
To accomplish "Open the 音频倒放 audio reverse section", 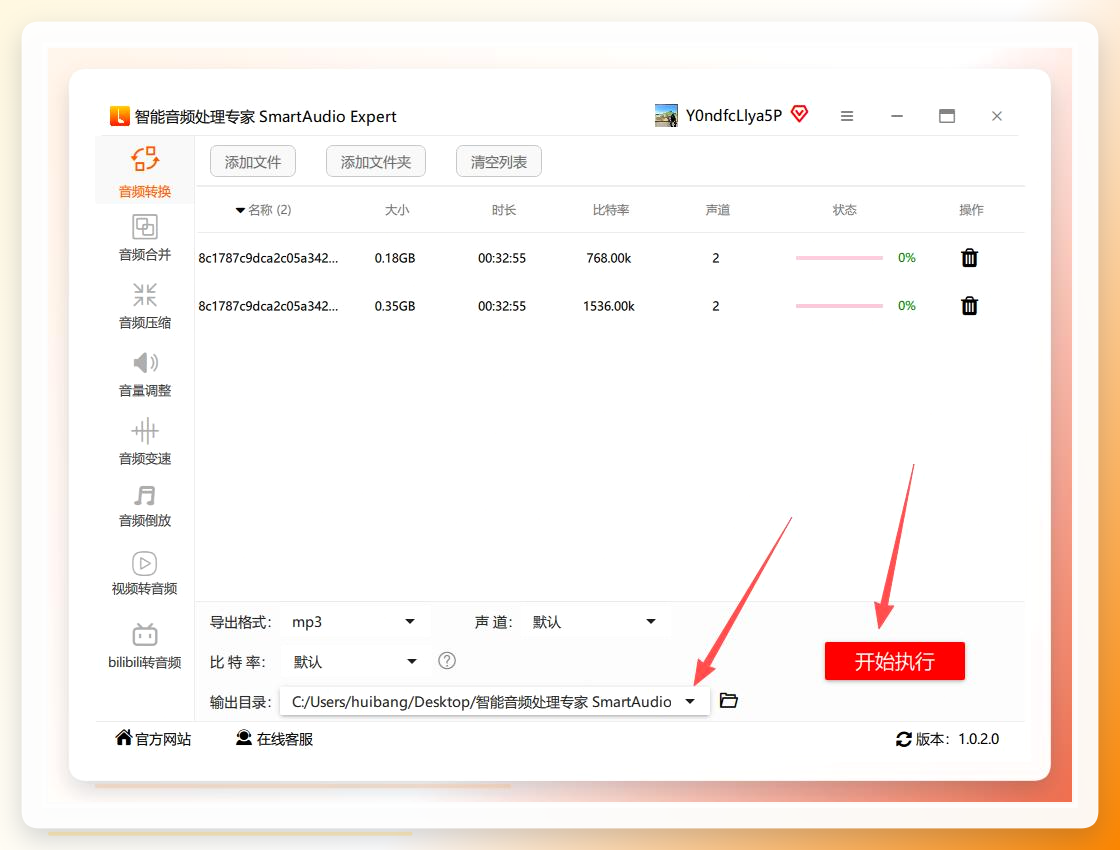I will click(x=145, y=506).
